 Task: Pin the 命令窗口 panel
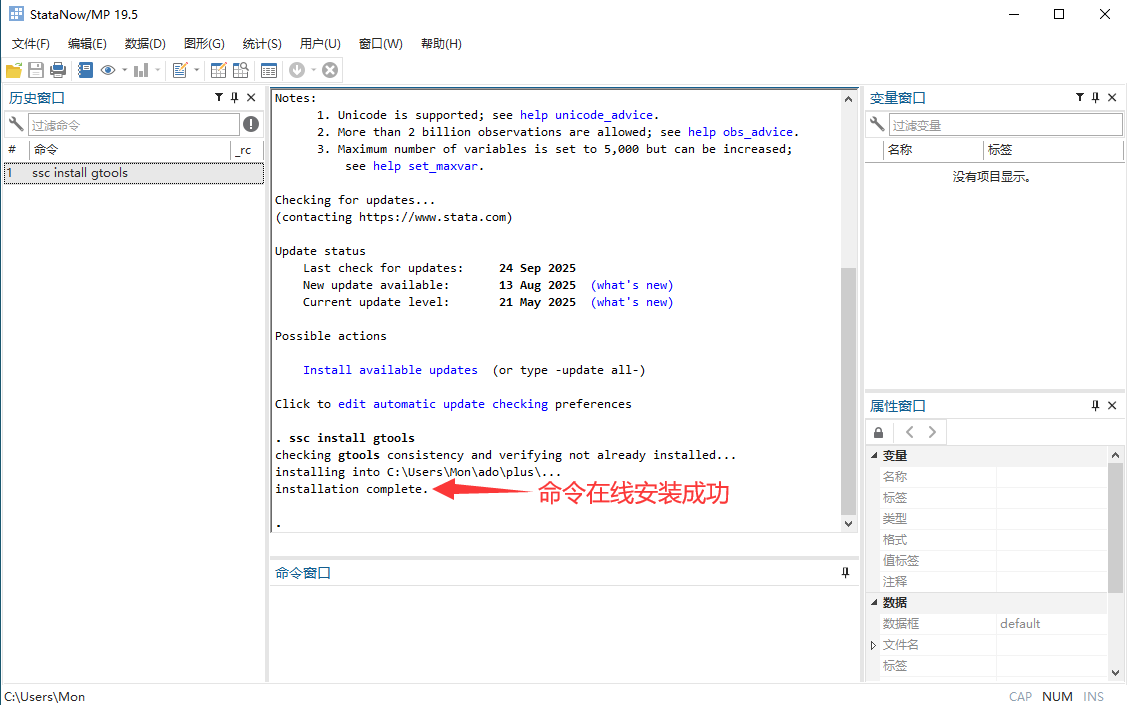coord(845,573)
